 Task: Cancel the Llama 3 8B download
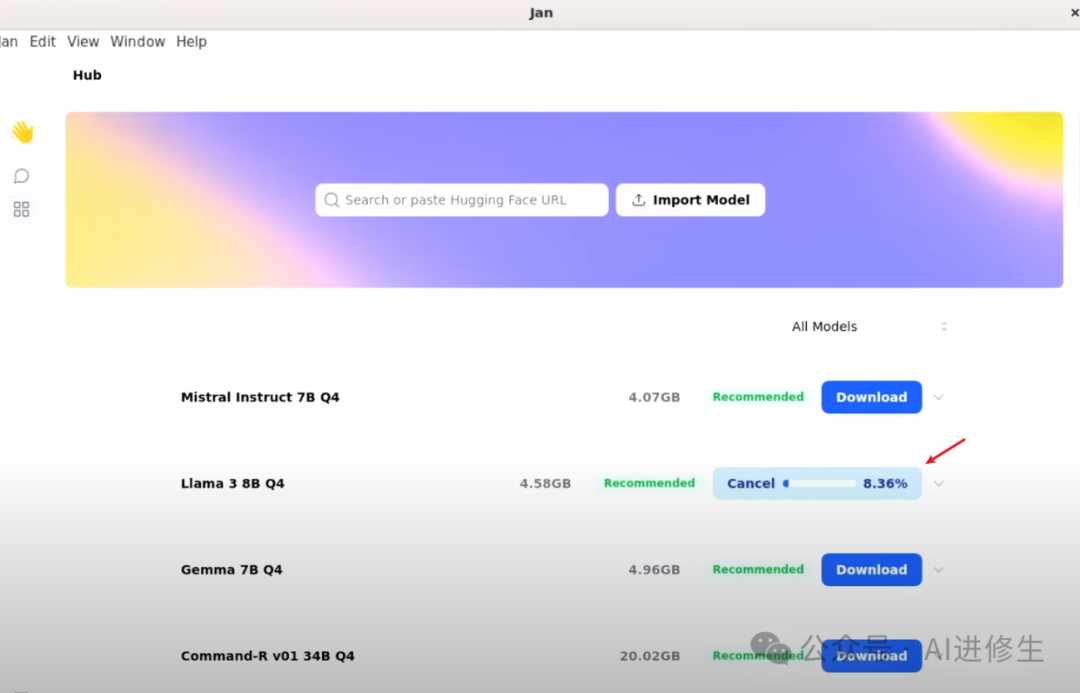(750, 484)
